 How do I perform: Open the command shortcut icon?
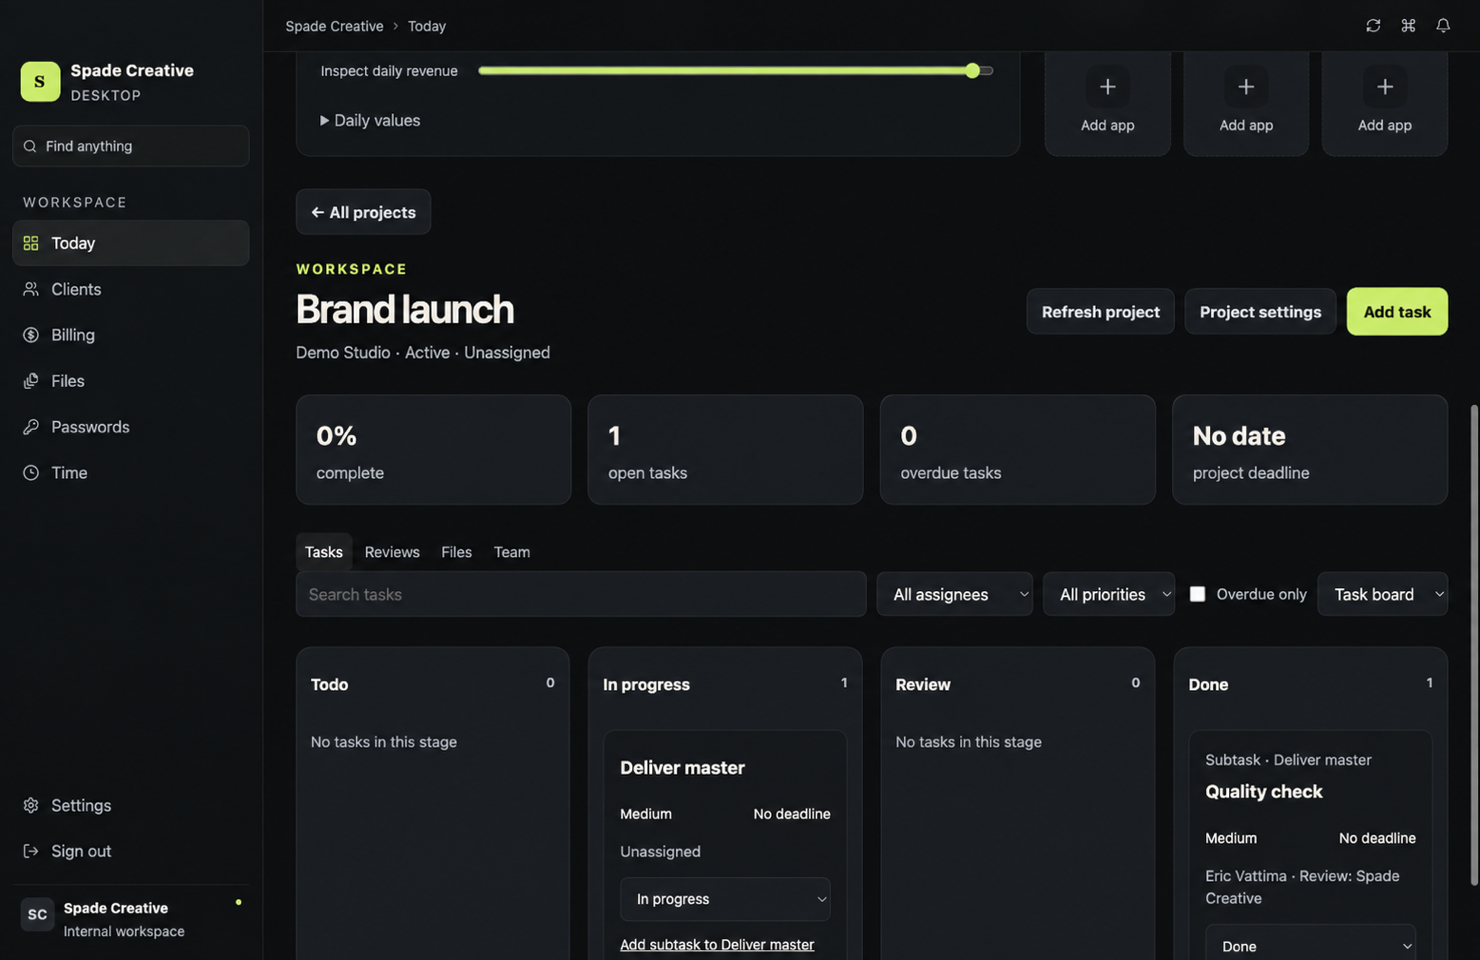(x=1408, y=26)
